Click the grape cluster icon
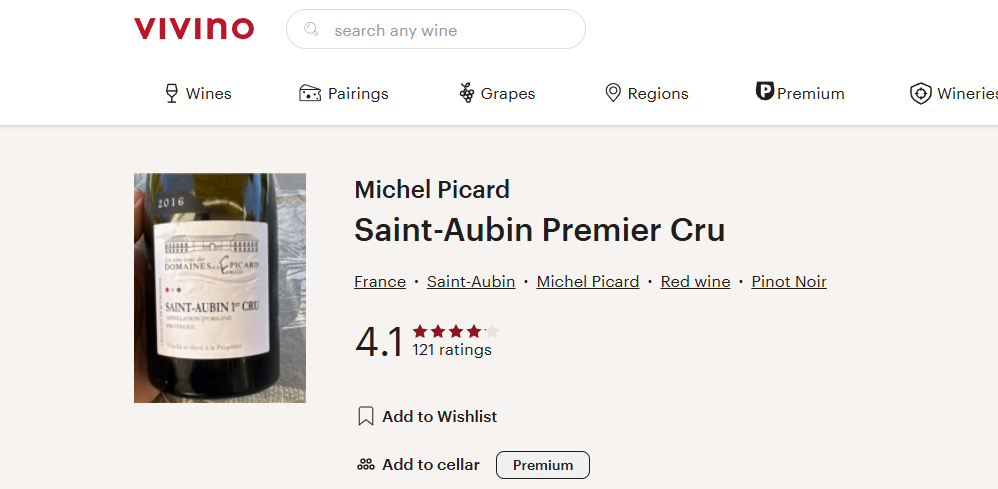This screenshot has width=998, height=489. click(467, 94)
